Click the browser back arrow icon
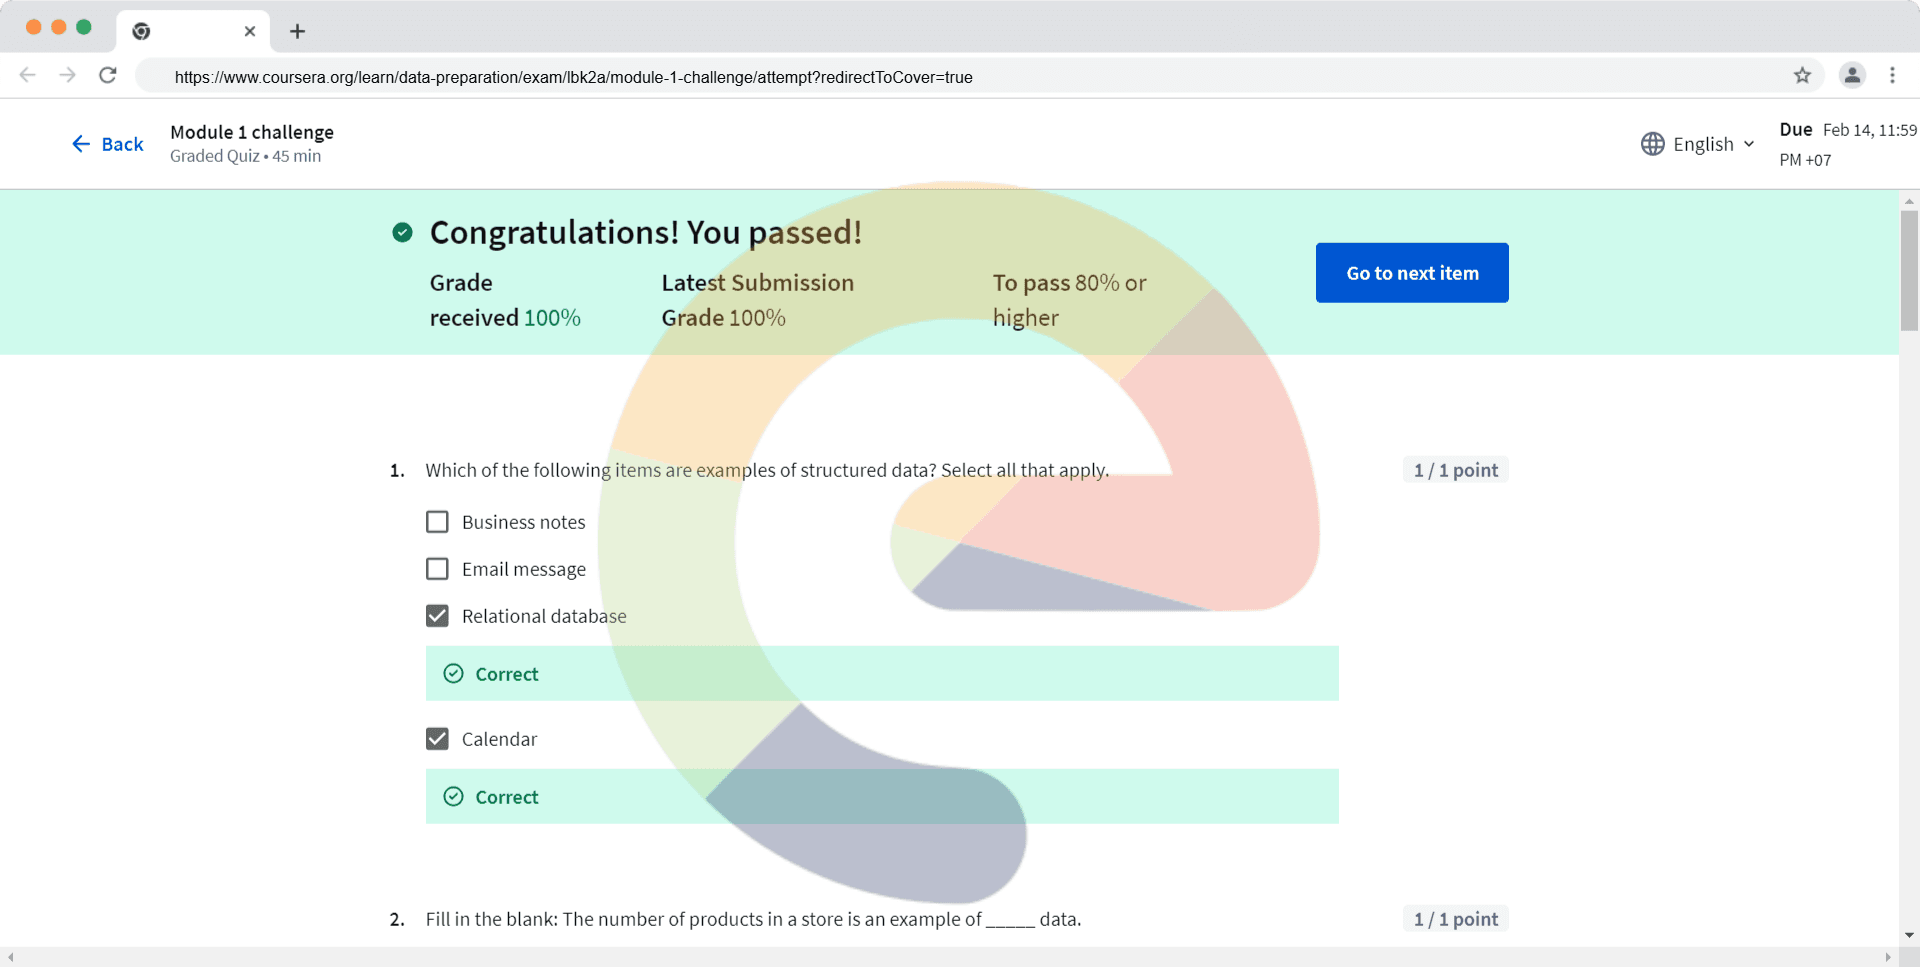 click(28, 75)
